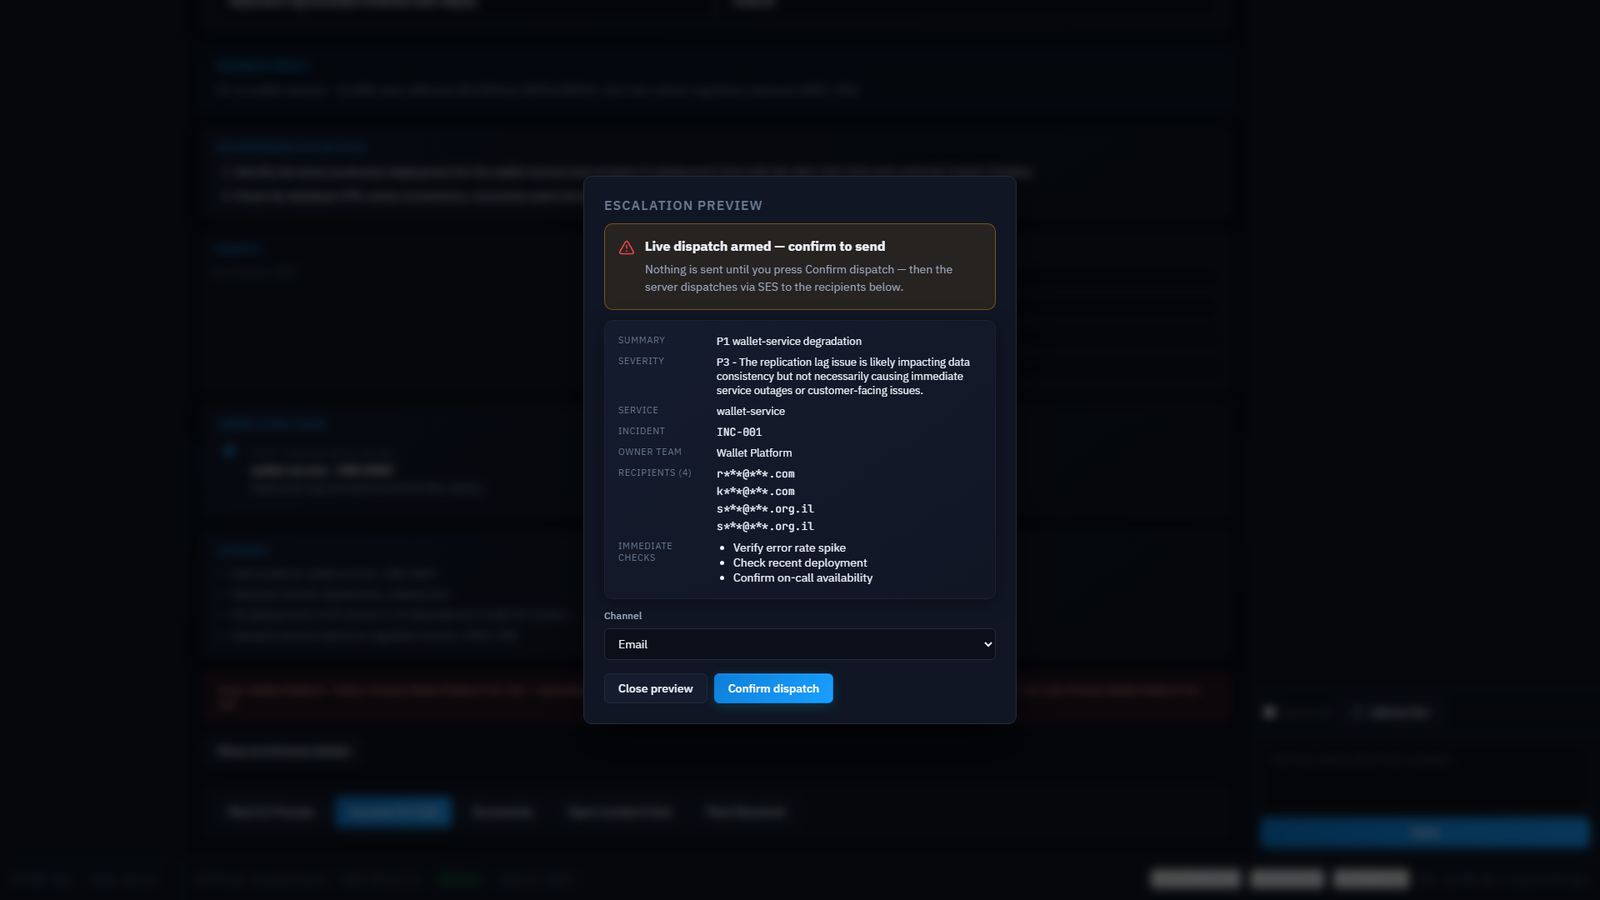Click the 'RECIPIENTS (4)' label
The height and width of the screenshot is (900, 1600).
pos(654,473)
